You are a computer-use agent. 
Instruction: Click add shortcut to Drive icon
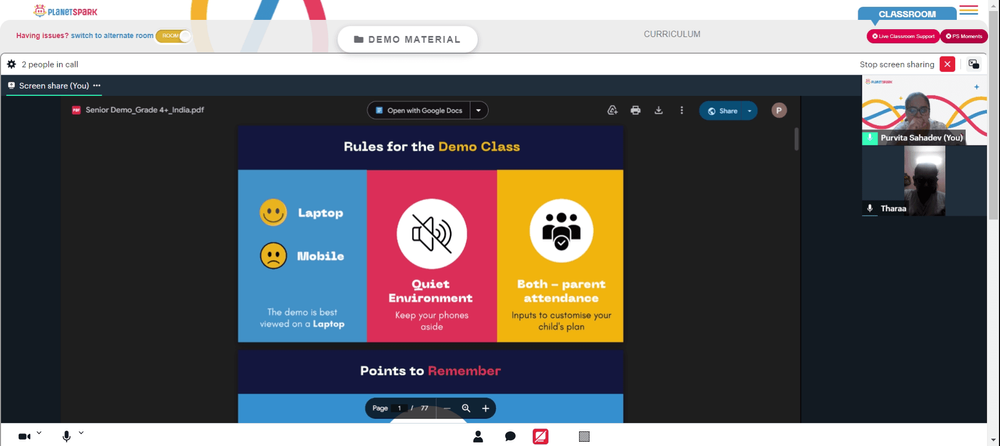coord(612,110)
